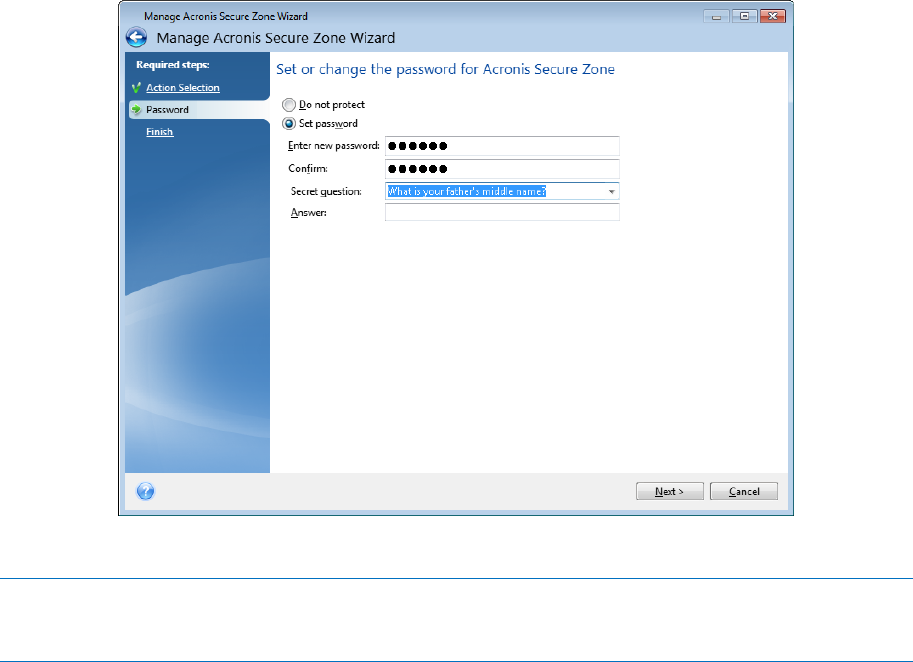
Task: Click the Cancel button
Action: pyautogui.click(x=744, y=491)
